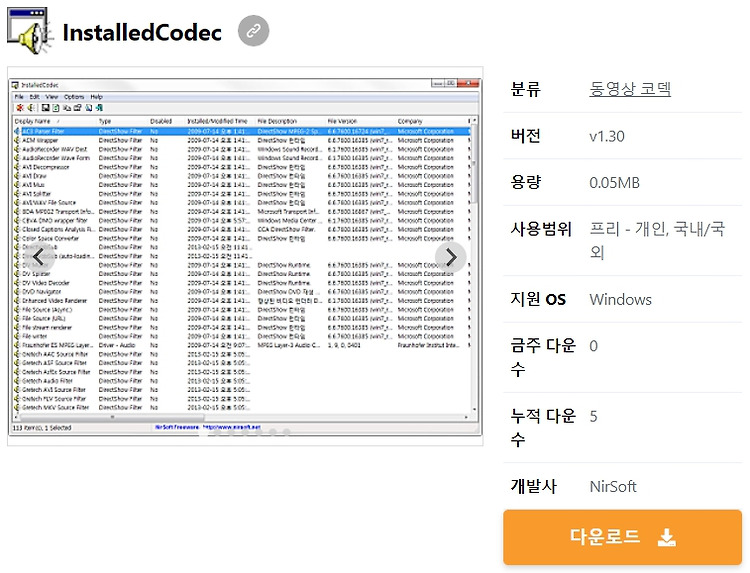
Task: Go to previous screenshot with left chevron
Action: pos(39,257)
